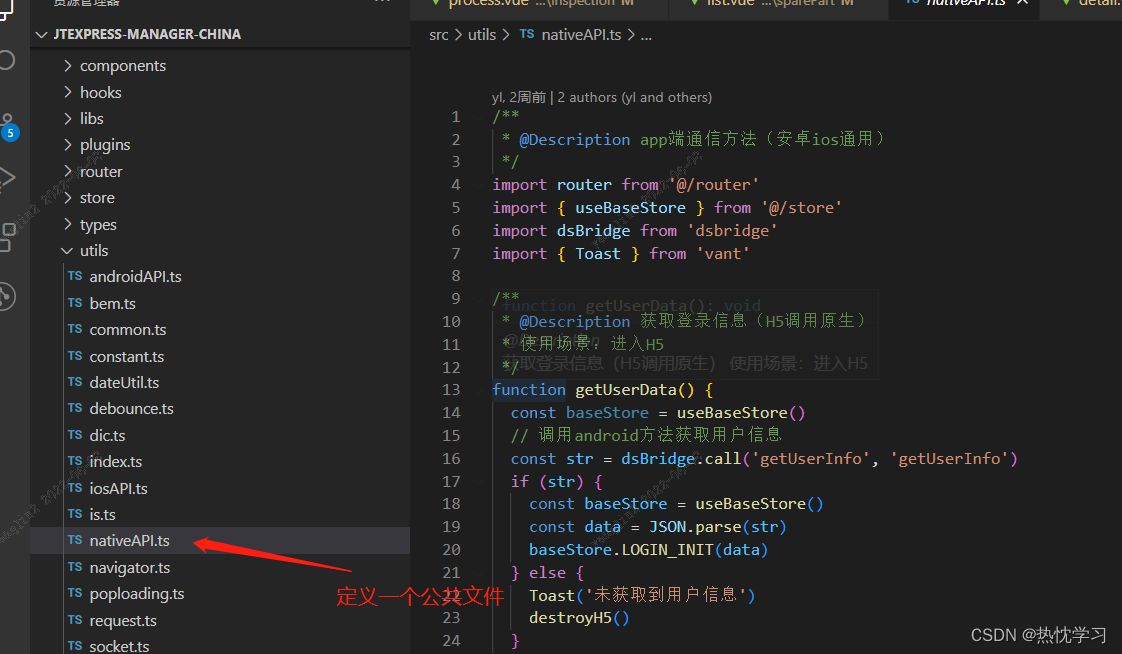The image size is (1122, 654).
Task: Open the '2 authors (yl and others)' code lens
Action: click(x=635, y=97)
